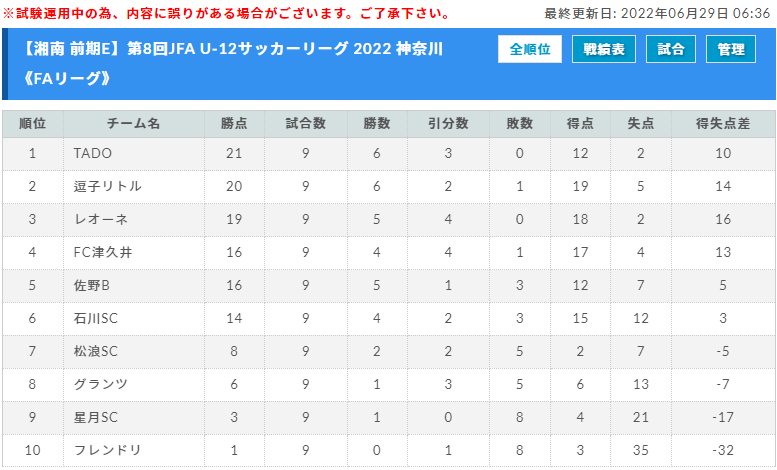Click the 試合数 column header
Image resolution: width=777 pixels, height=470 pixels.
tap(306, 123)
